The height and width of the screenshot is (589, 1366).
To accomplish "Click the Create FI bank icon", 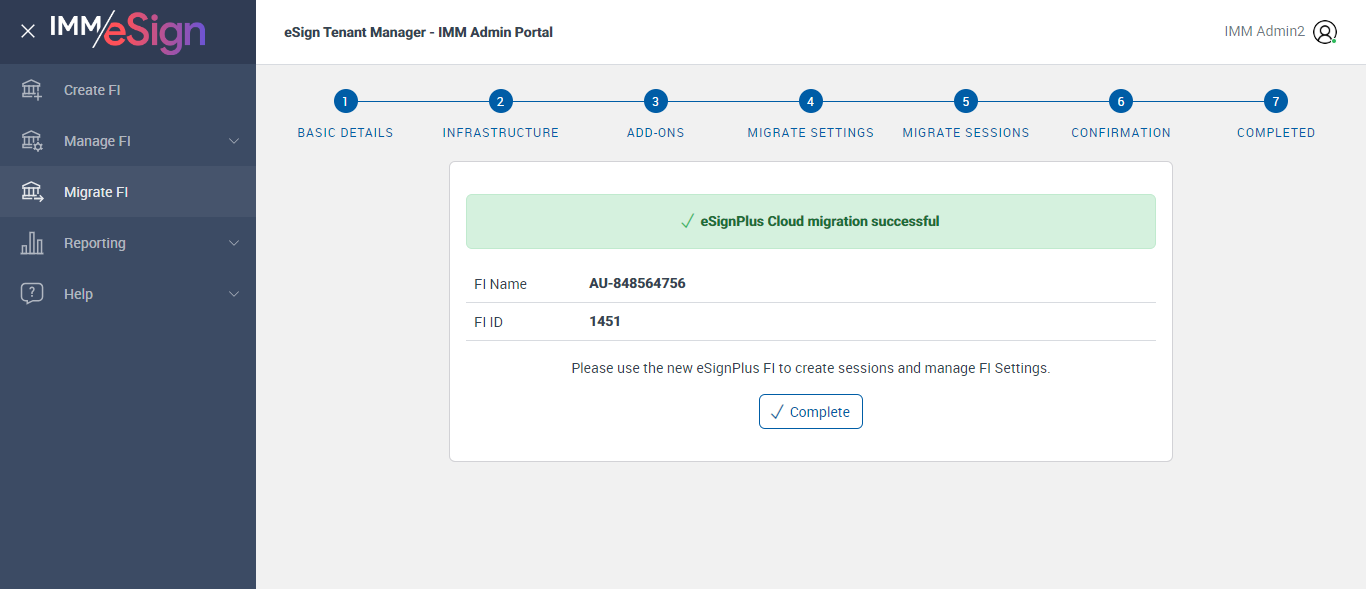I will (32, 90).
